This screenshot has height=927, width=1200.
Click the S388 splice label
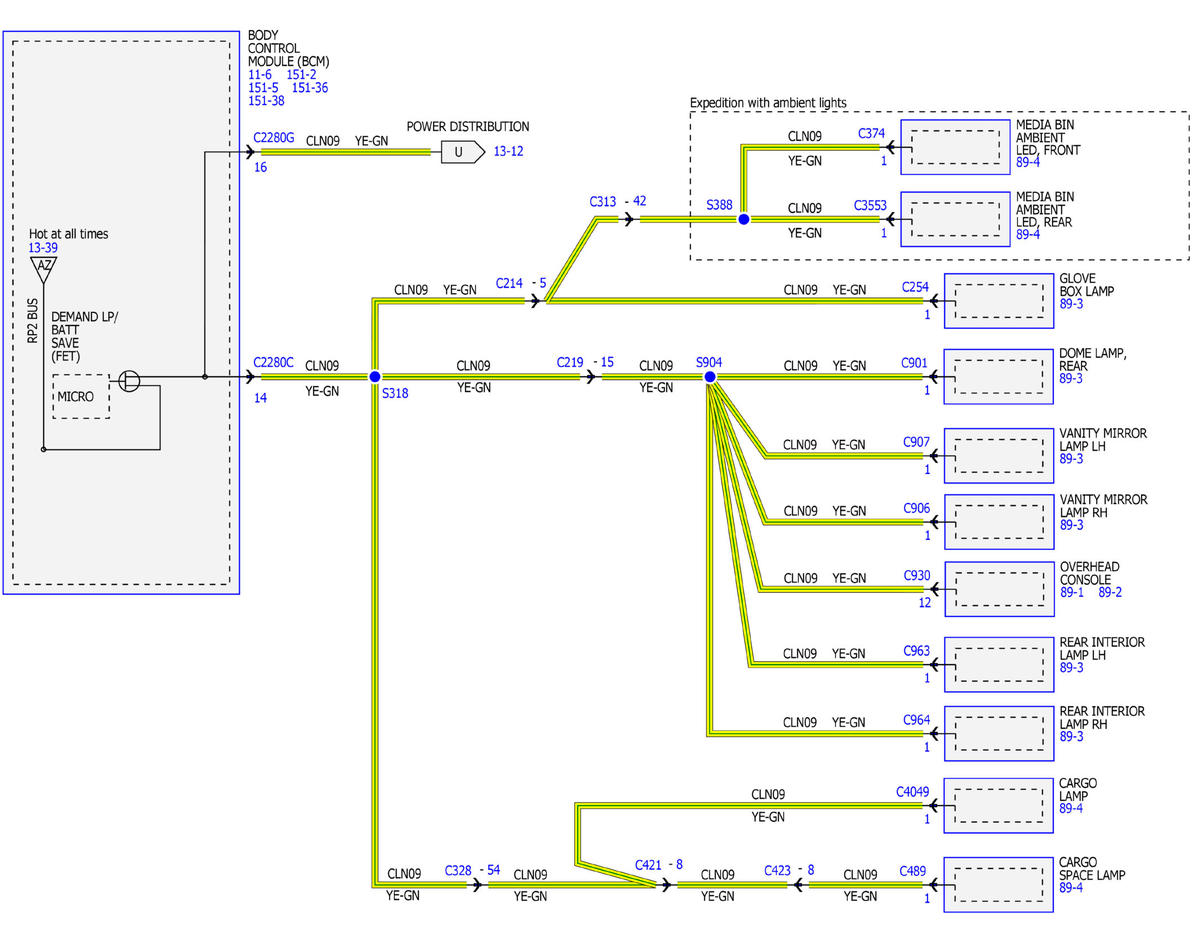720,204
